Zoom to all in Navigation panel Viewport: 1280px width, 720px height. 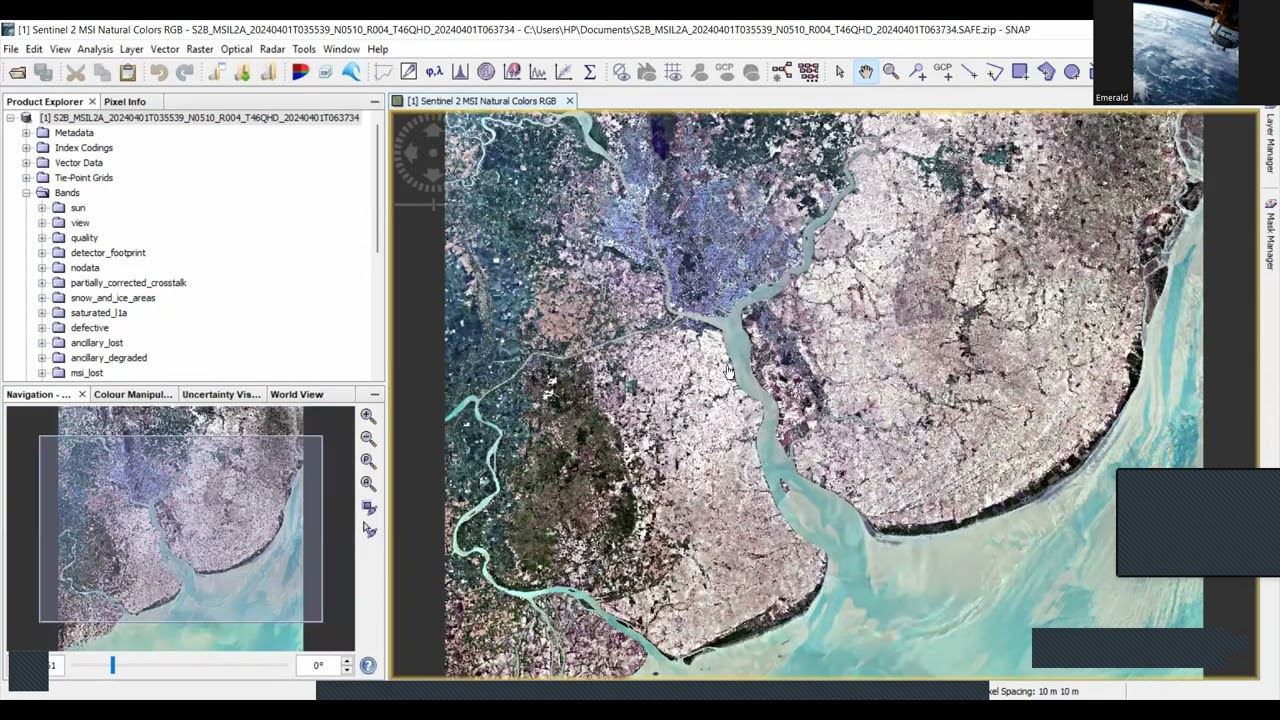[369, 484]
